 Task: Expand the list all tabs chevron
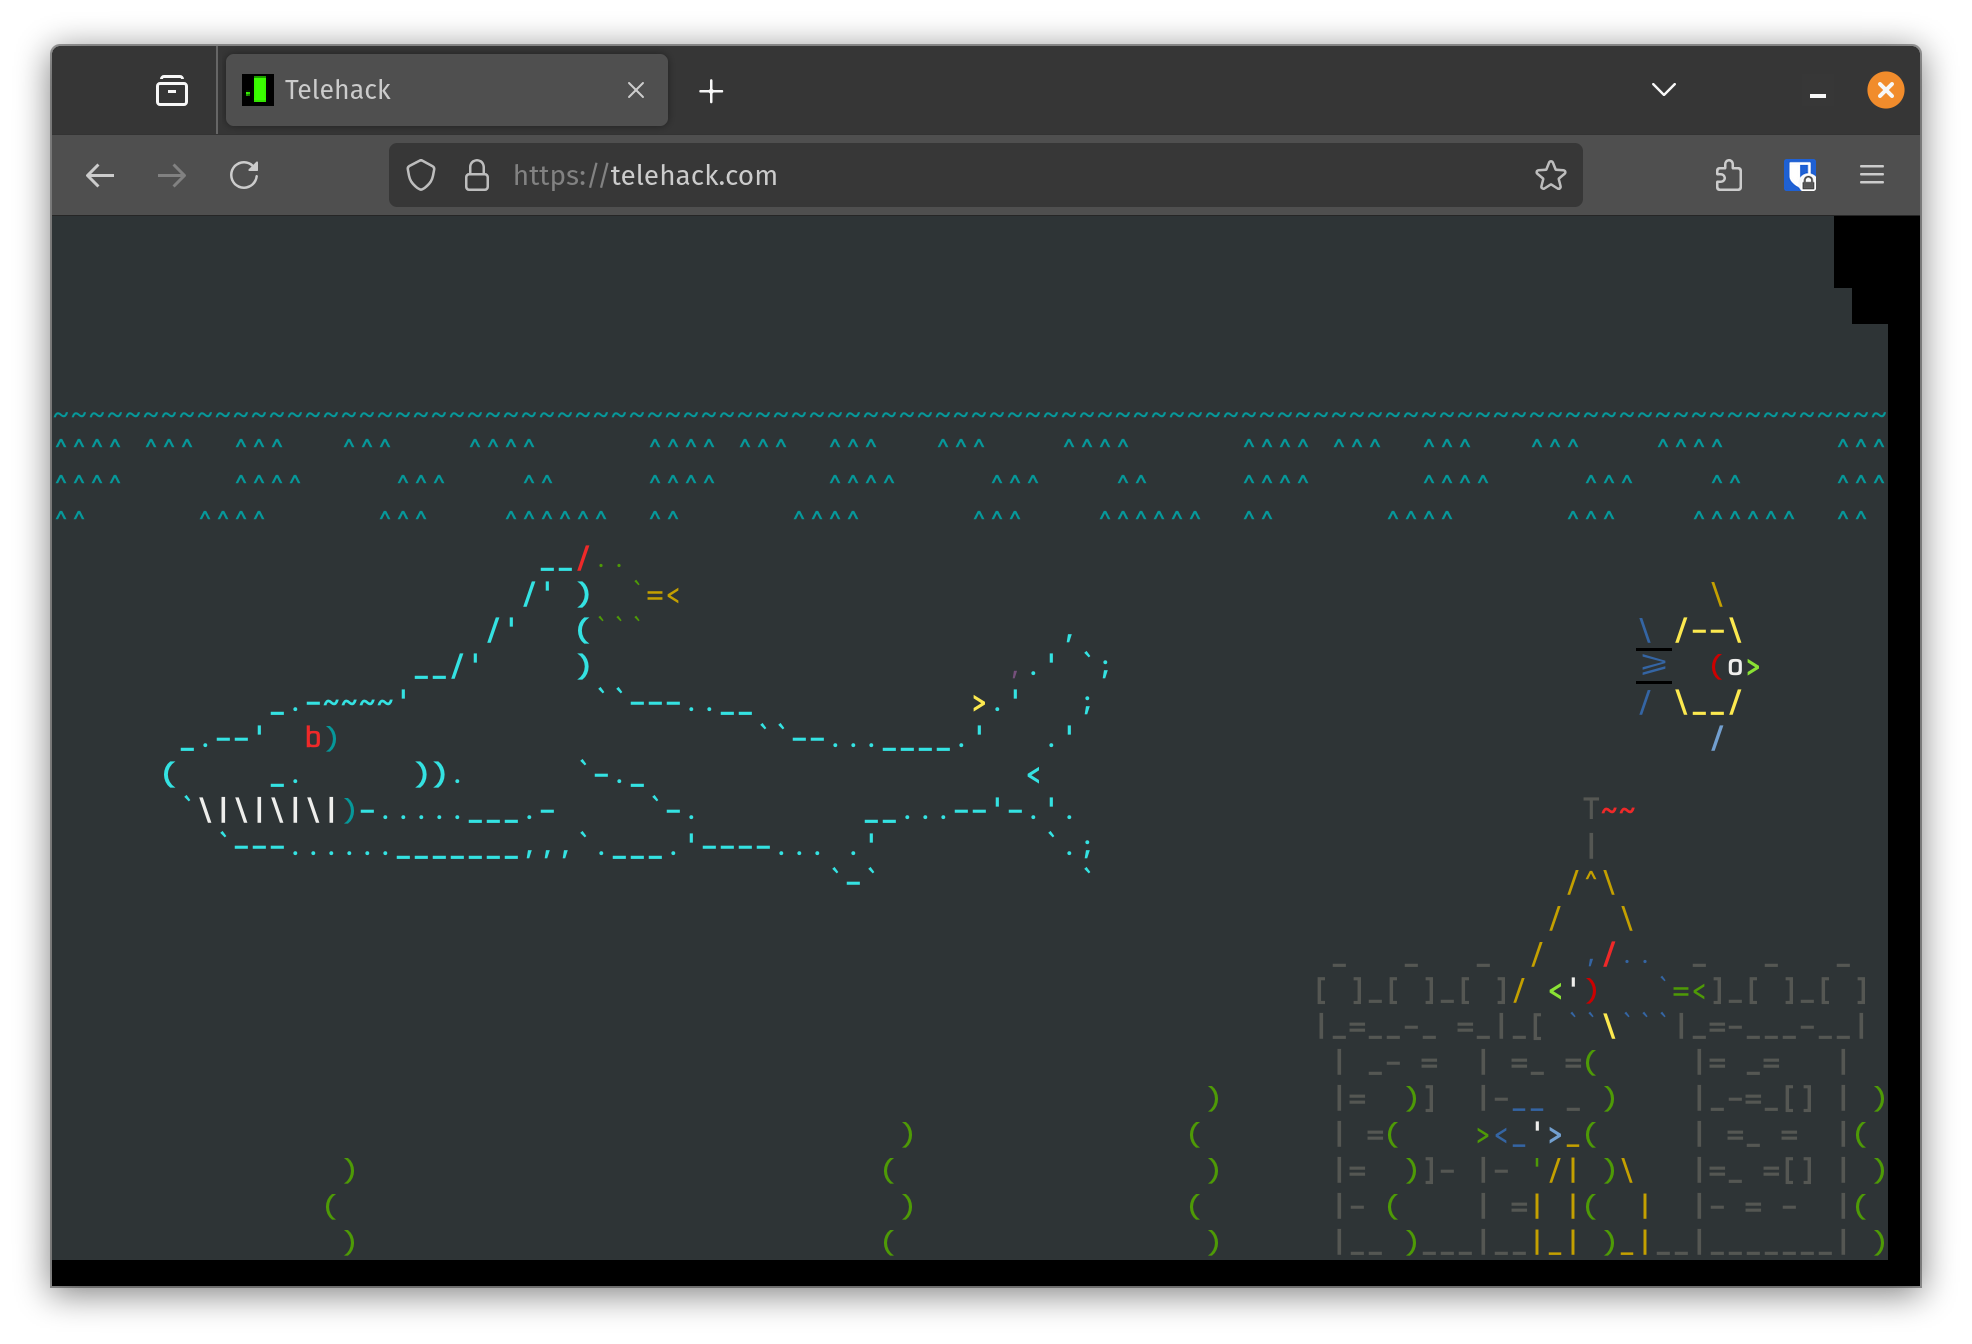tap(1663, 90)
